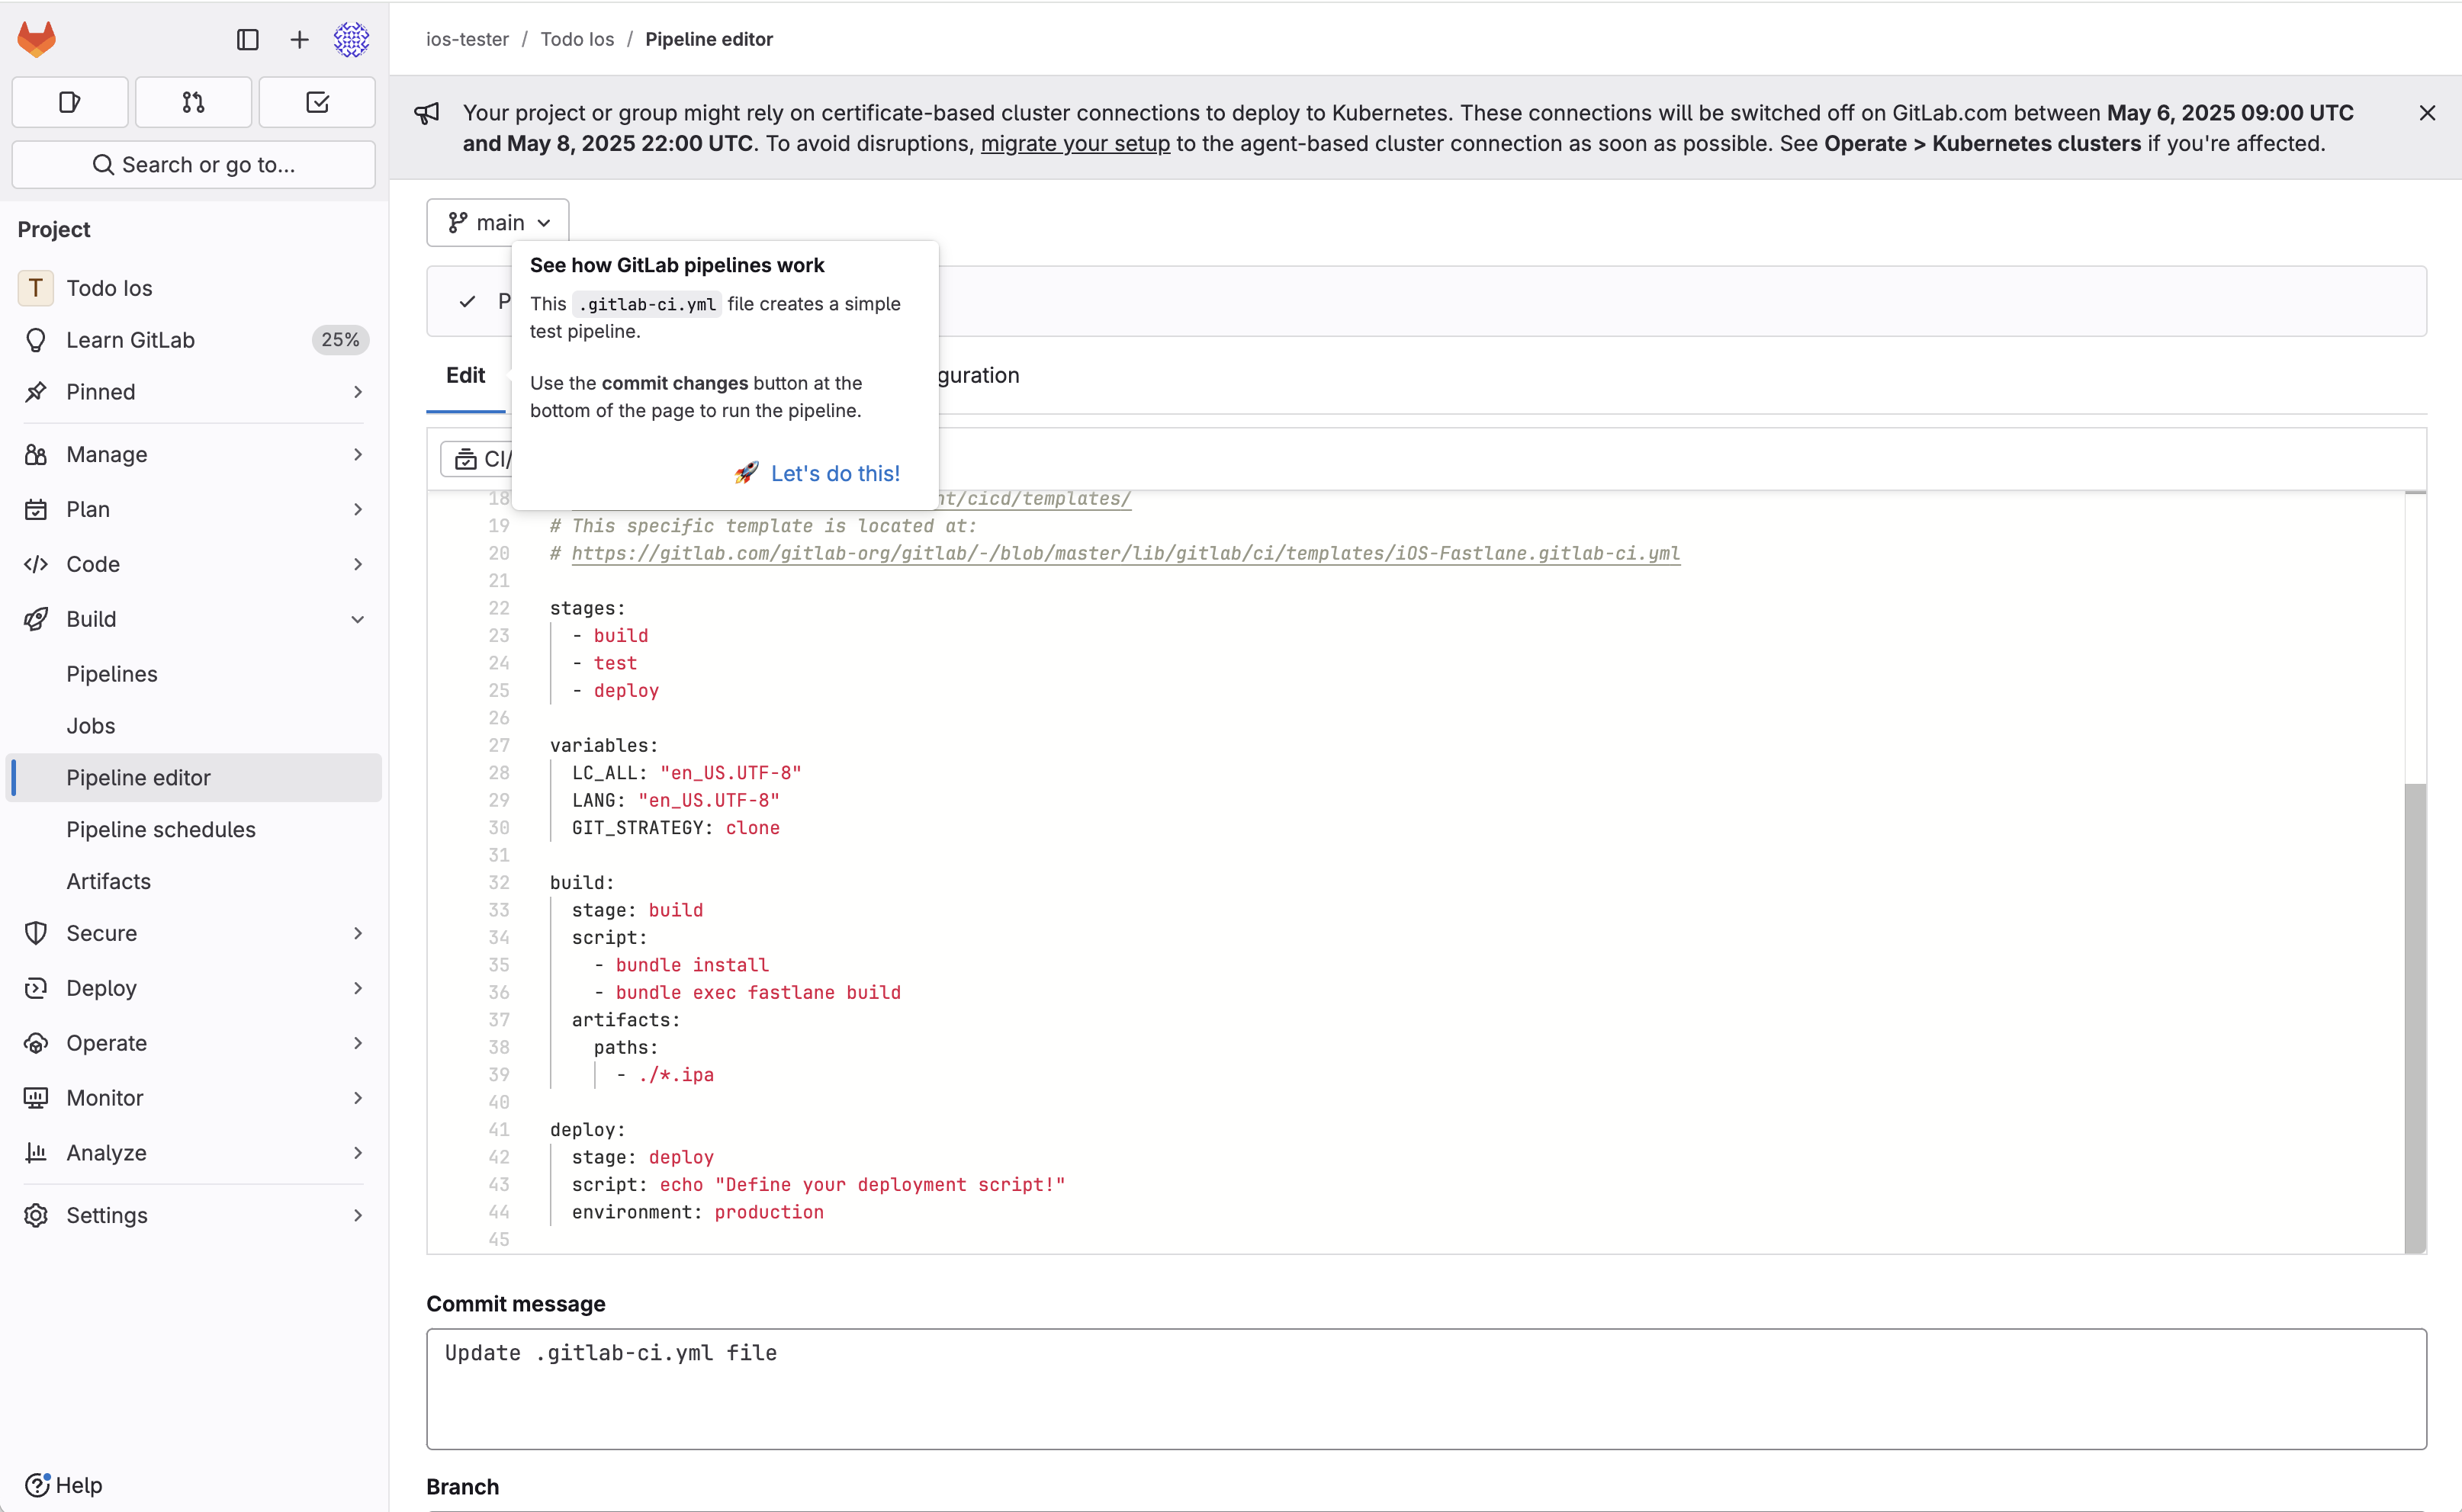Open Artifacts page

(193, 881)
